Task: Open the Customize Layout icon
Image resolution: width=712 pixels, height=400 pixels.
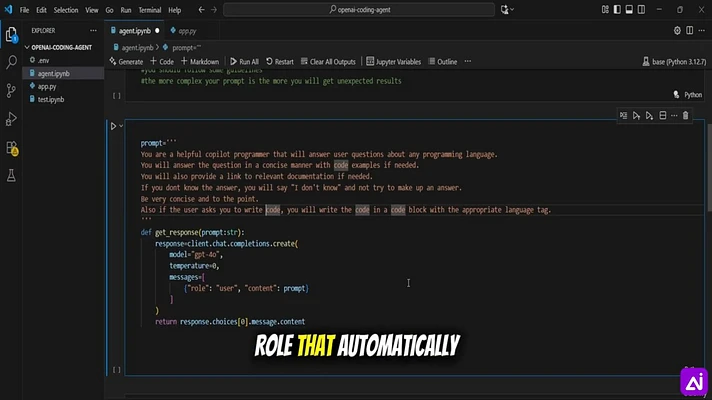Action: click(605, 10)
